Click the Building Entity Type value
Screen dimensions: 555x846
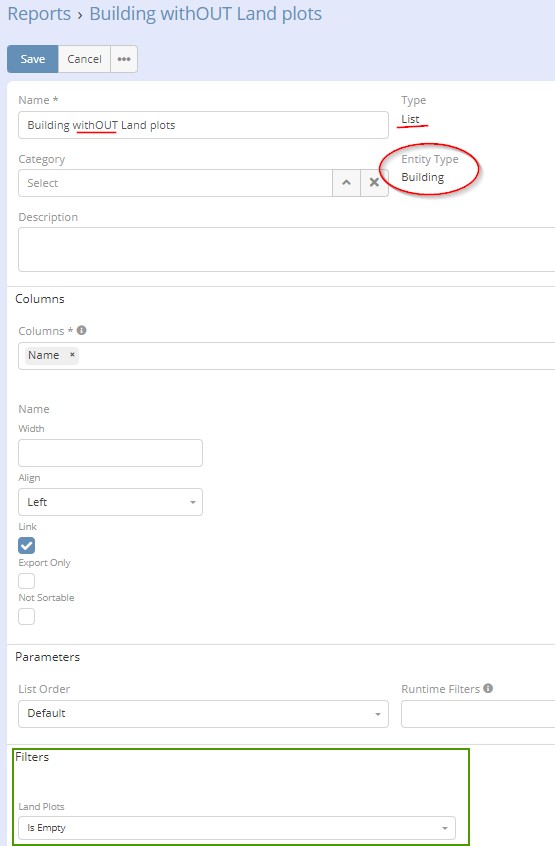[x=423, y=178]
